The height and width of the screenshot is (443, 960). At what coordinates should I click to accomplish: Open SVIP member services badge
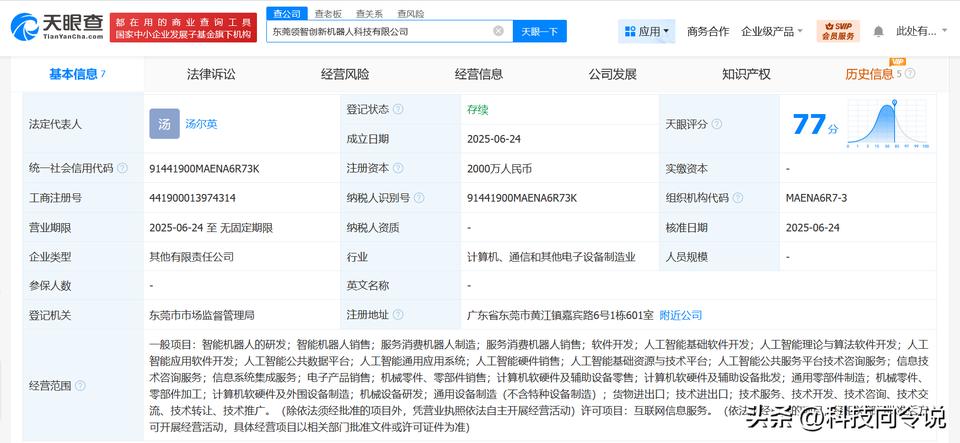838,31
